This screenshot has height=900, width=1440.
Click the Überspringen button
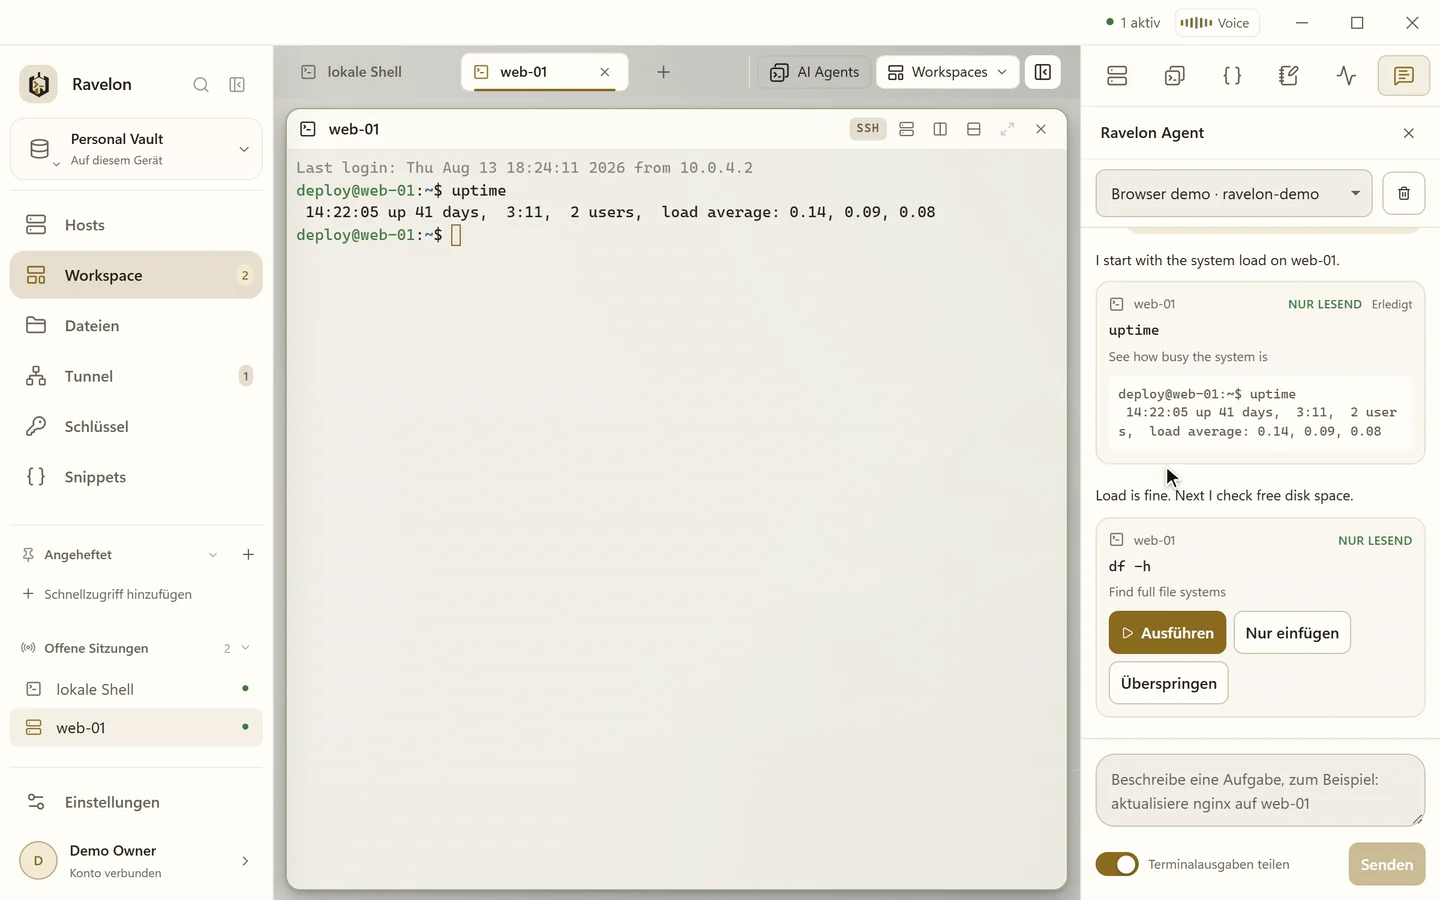1168,684
